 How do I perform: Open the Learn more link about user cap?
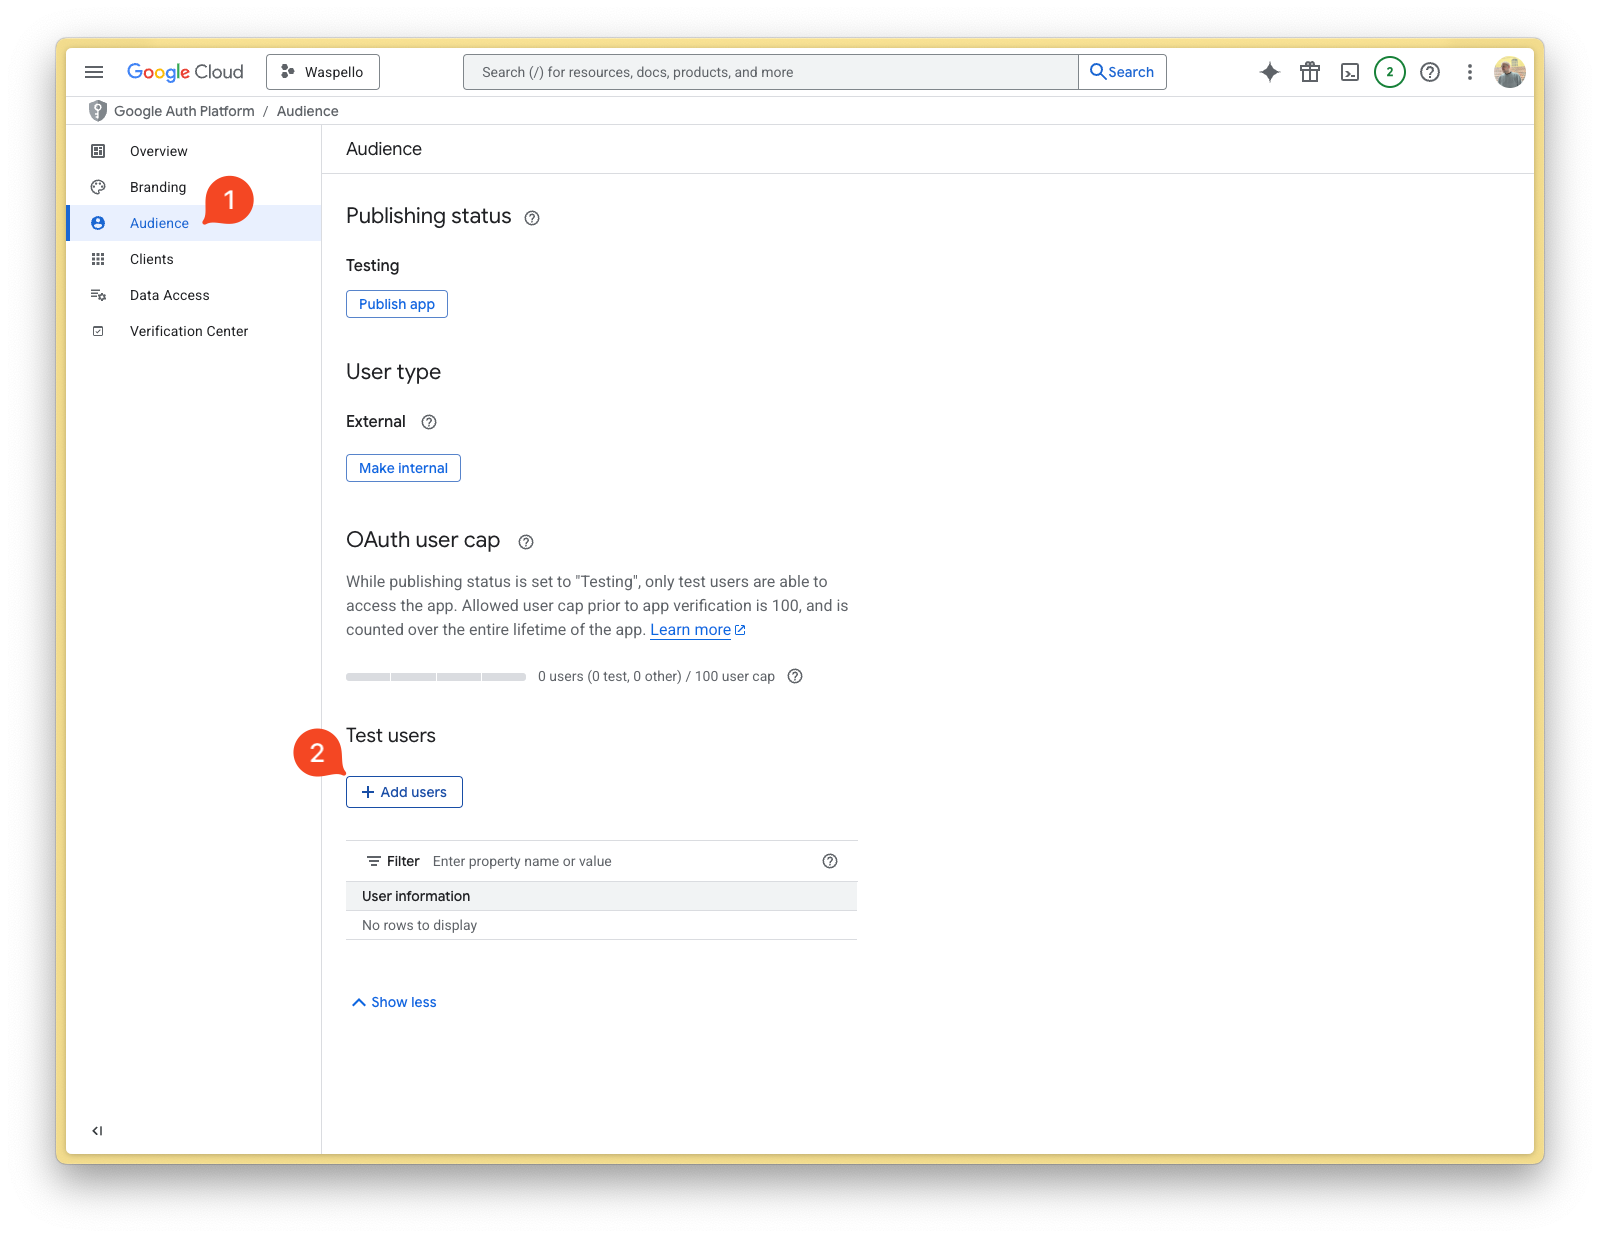tap(691, 629)
